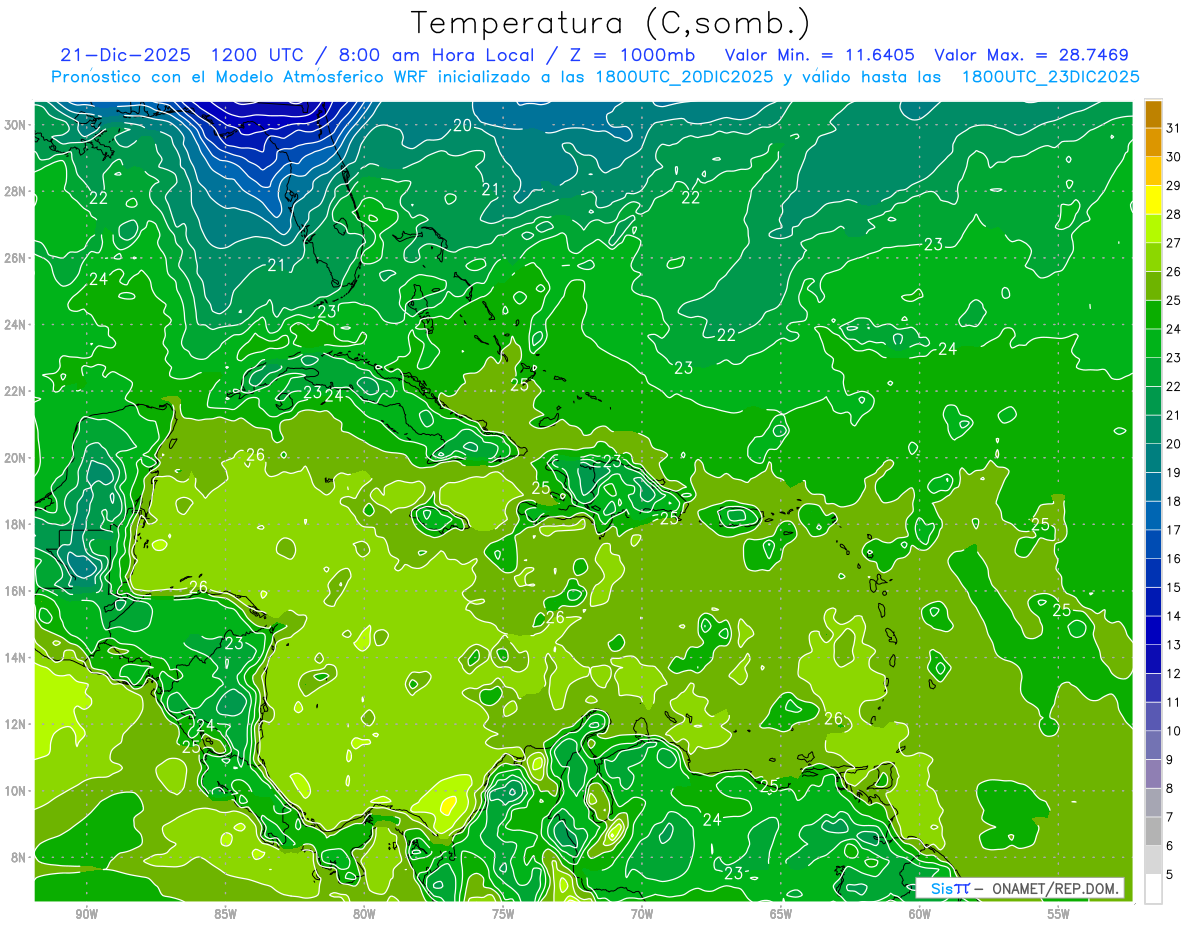Click the '28N' latitude axis label
Screen dimensions: 1200x927
(17, 191)
